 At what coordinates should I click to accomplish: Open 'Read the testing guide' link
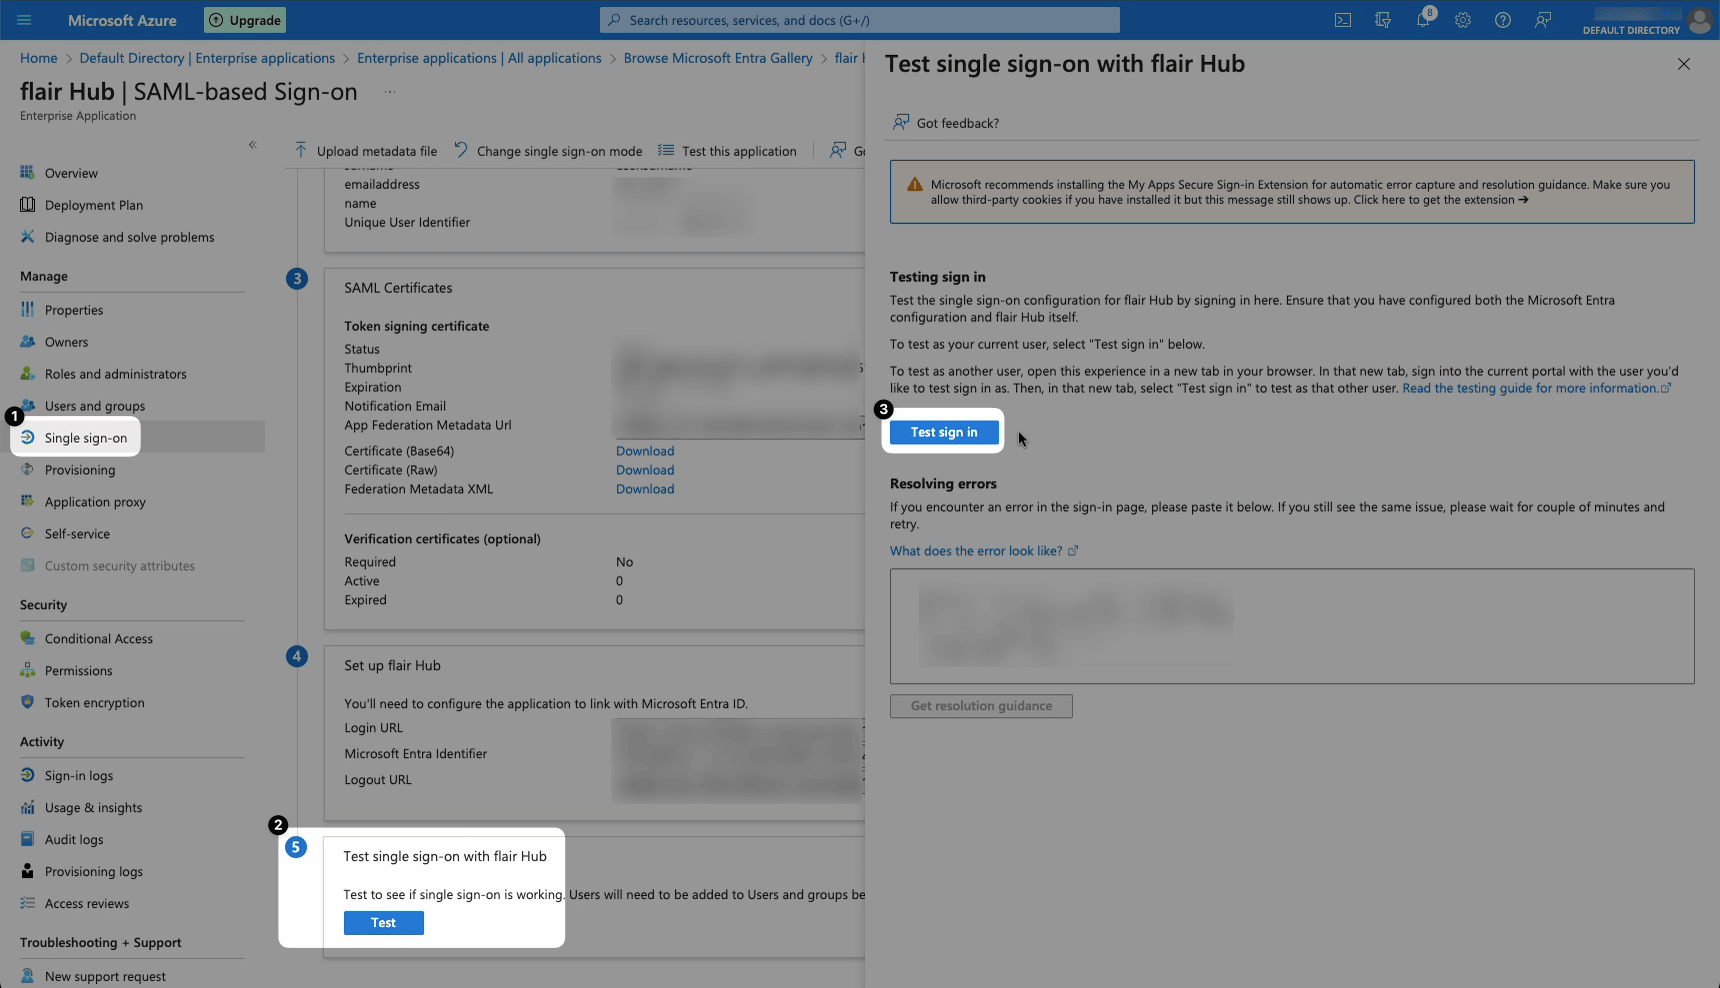tap(1536, 388)
